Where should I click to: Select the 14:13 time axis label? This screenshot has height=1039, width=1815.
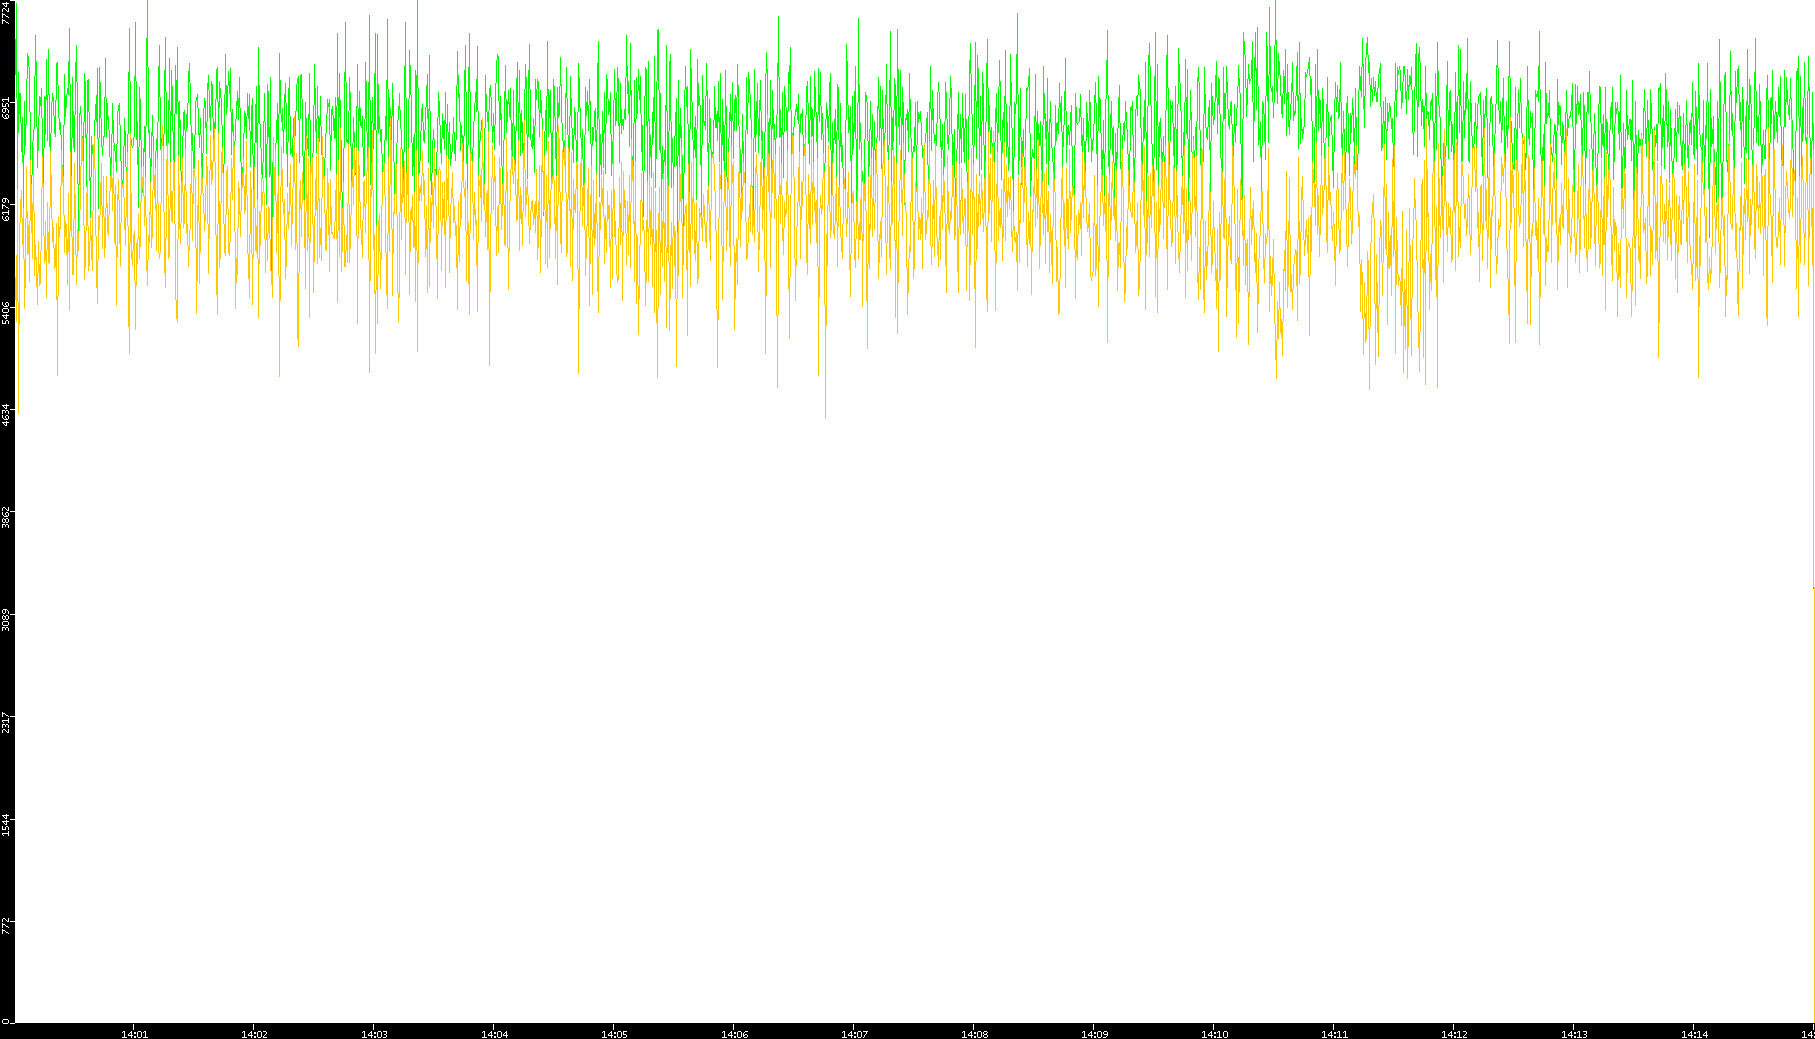point(1574,1034)
